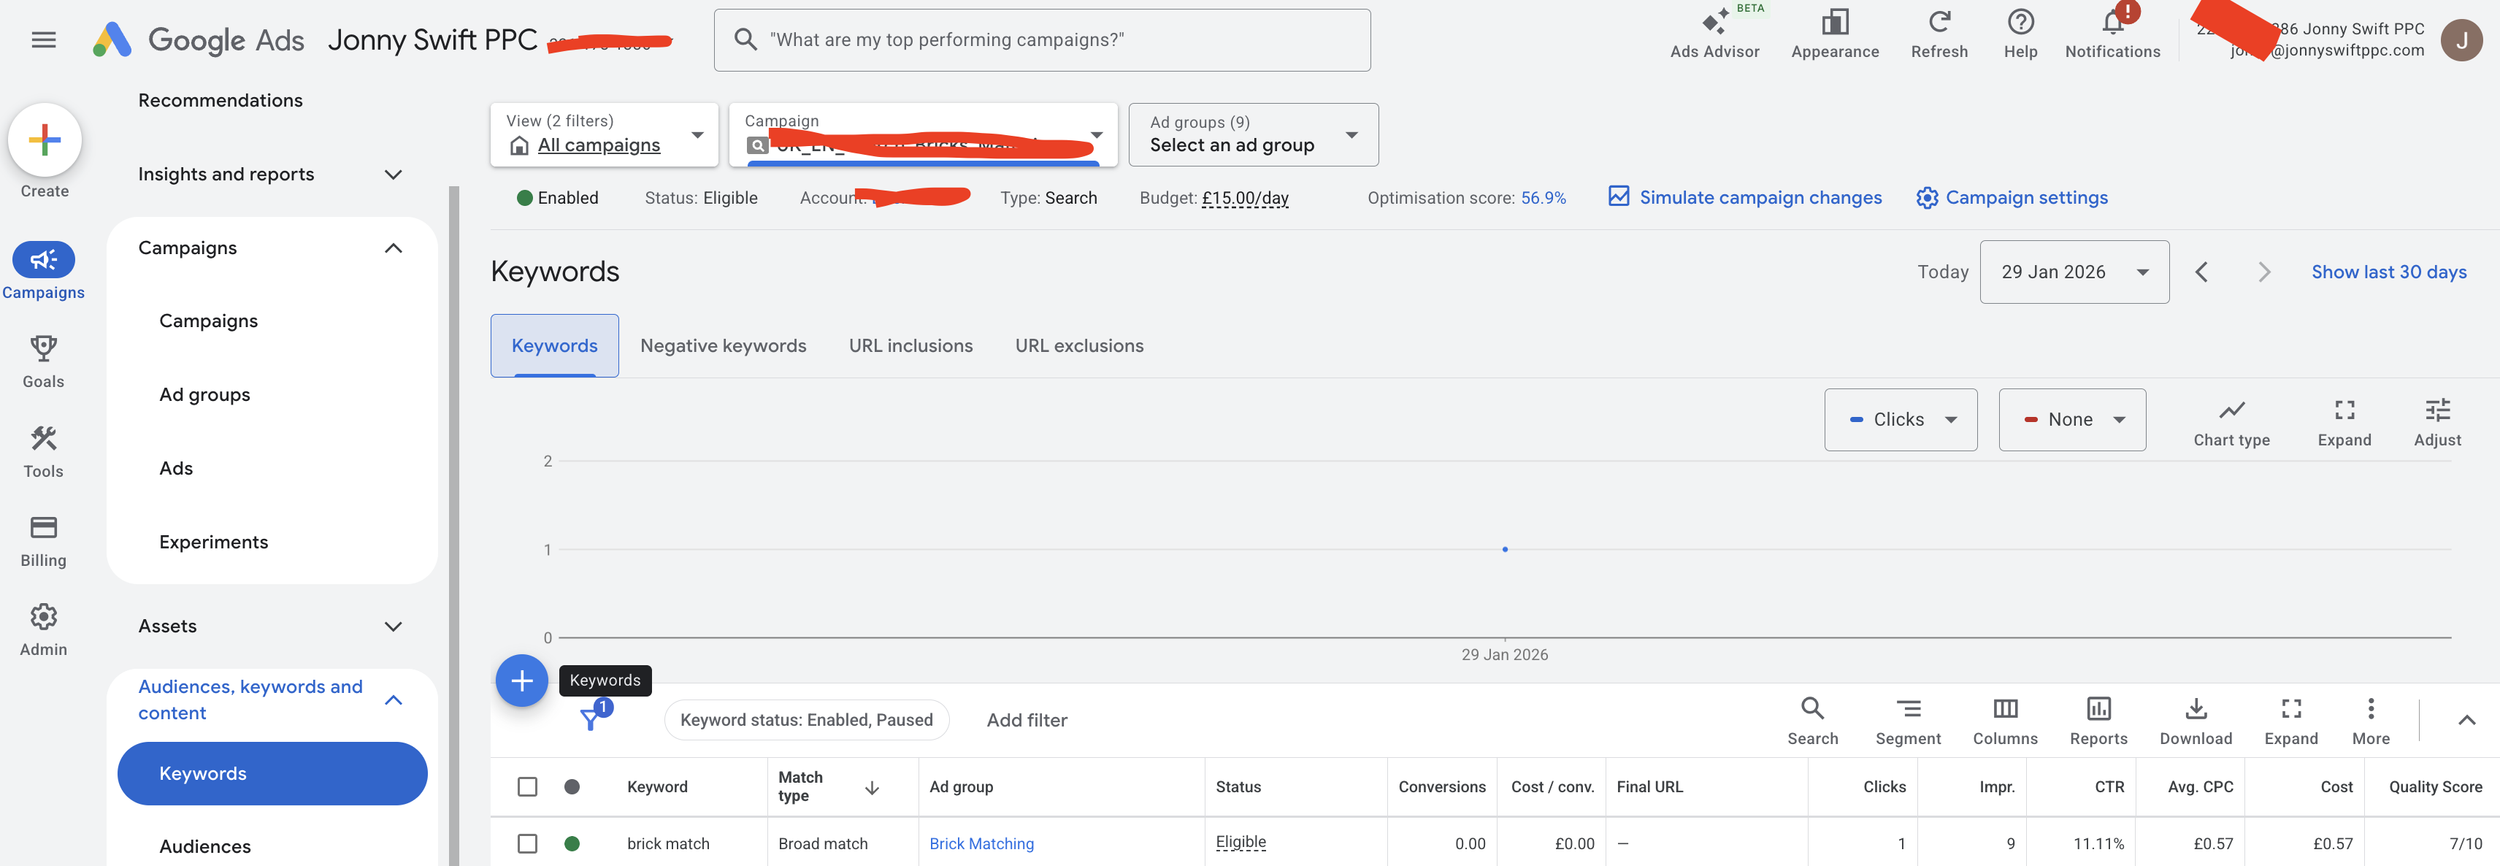
Task: Open Campaigns in the left rail
Action: point(43,270)
